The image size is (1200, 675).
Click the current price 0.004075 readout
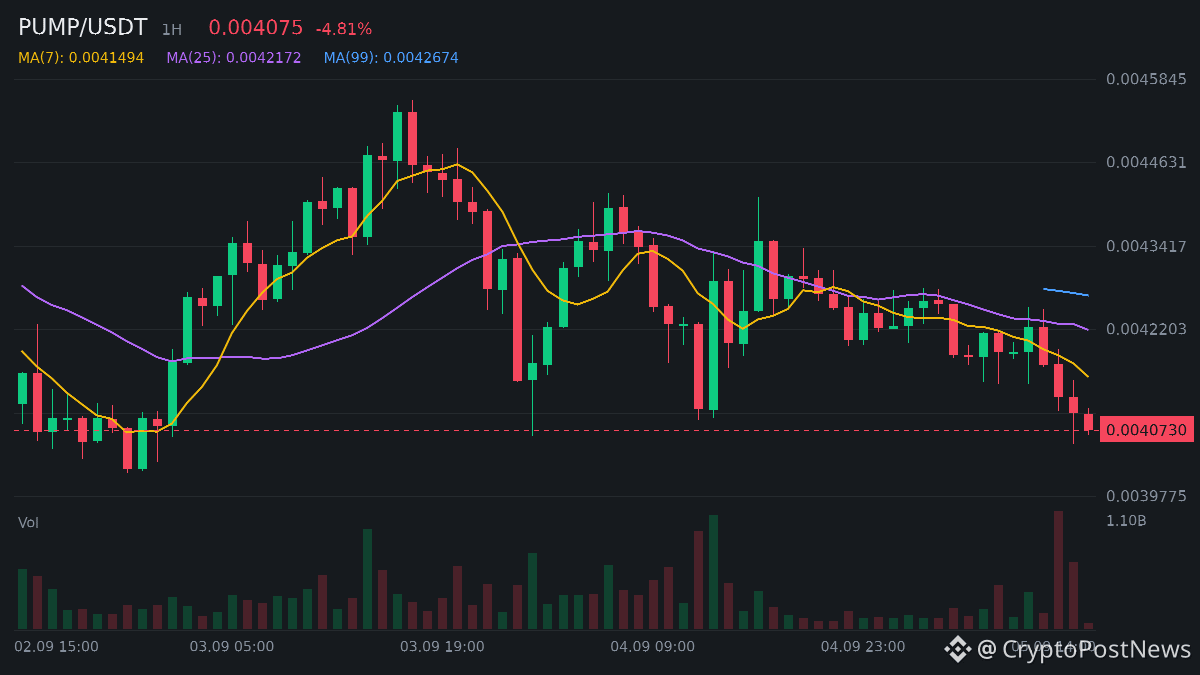point(255,28)
